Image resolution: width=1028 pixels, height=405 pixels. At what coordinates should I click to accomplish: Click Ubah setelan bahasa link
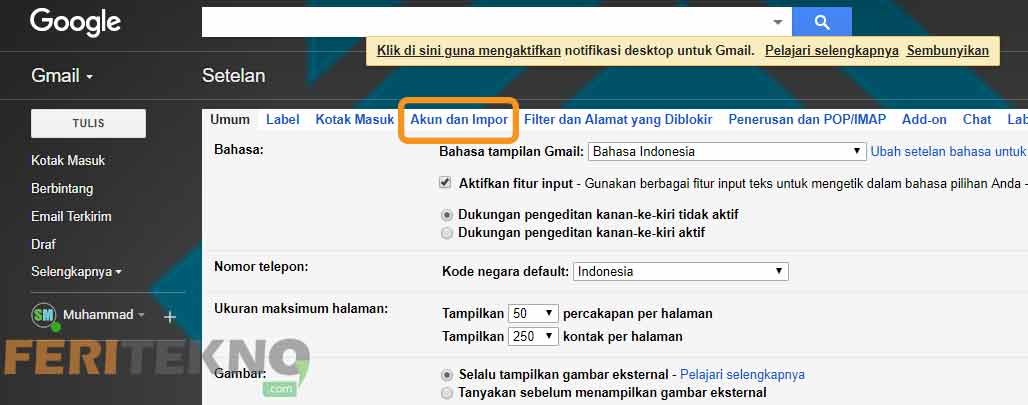click(x=948, y=151)
